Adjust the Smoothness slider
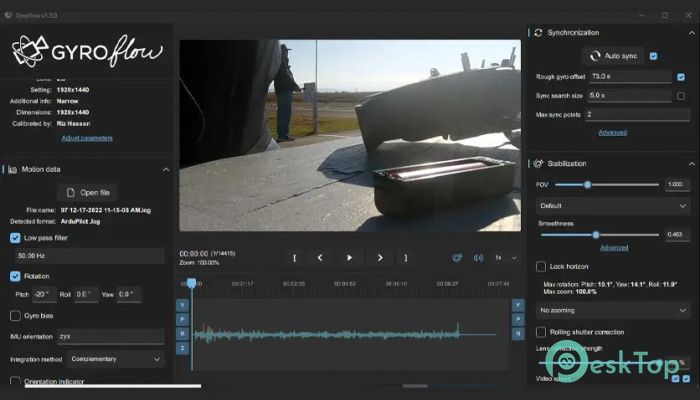Screen dimensions: 700x400 pos(600,234)
